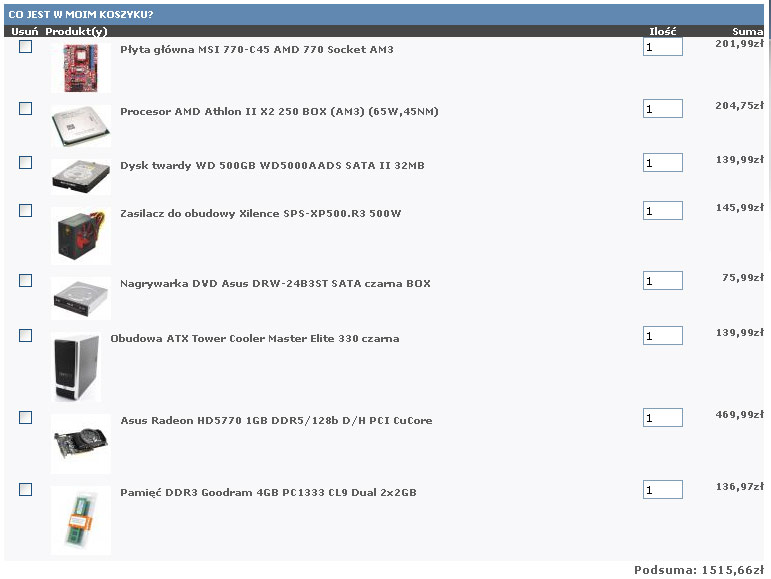Open MSI motherboard product thumbnail
The image size is (771, 579).
81,68
